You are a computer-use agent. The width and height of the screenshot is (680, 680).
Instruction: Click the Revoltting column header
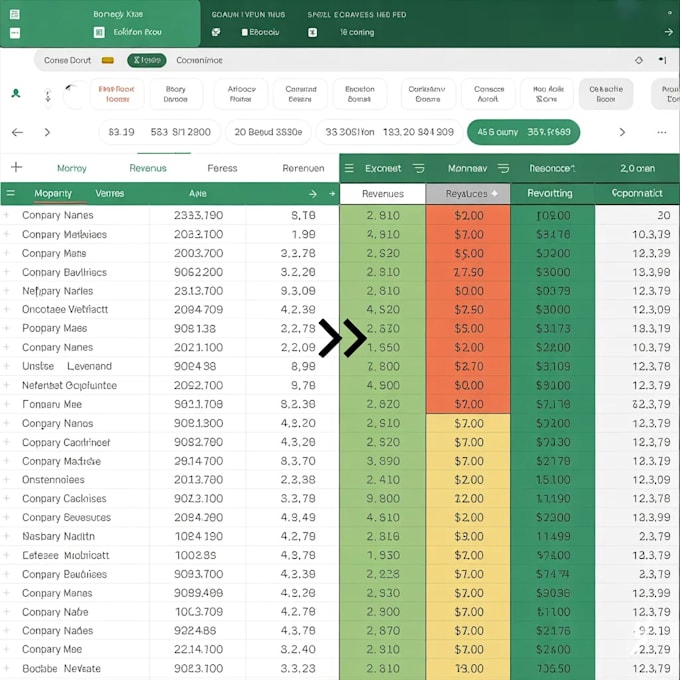553,193
